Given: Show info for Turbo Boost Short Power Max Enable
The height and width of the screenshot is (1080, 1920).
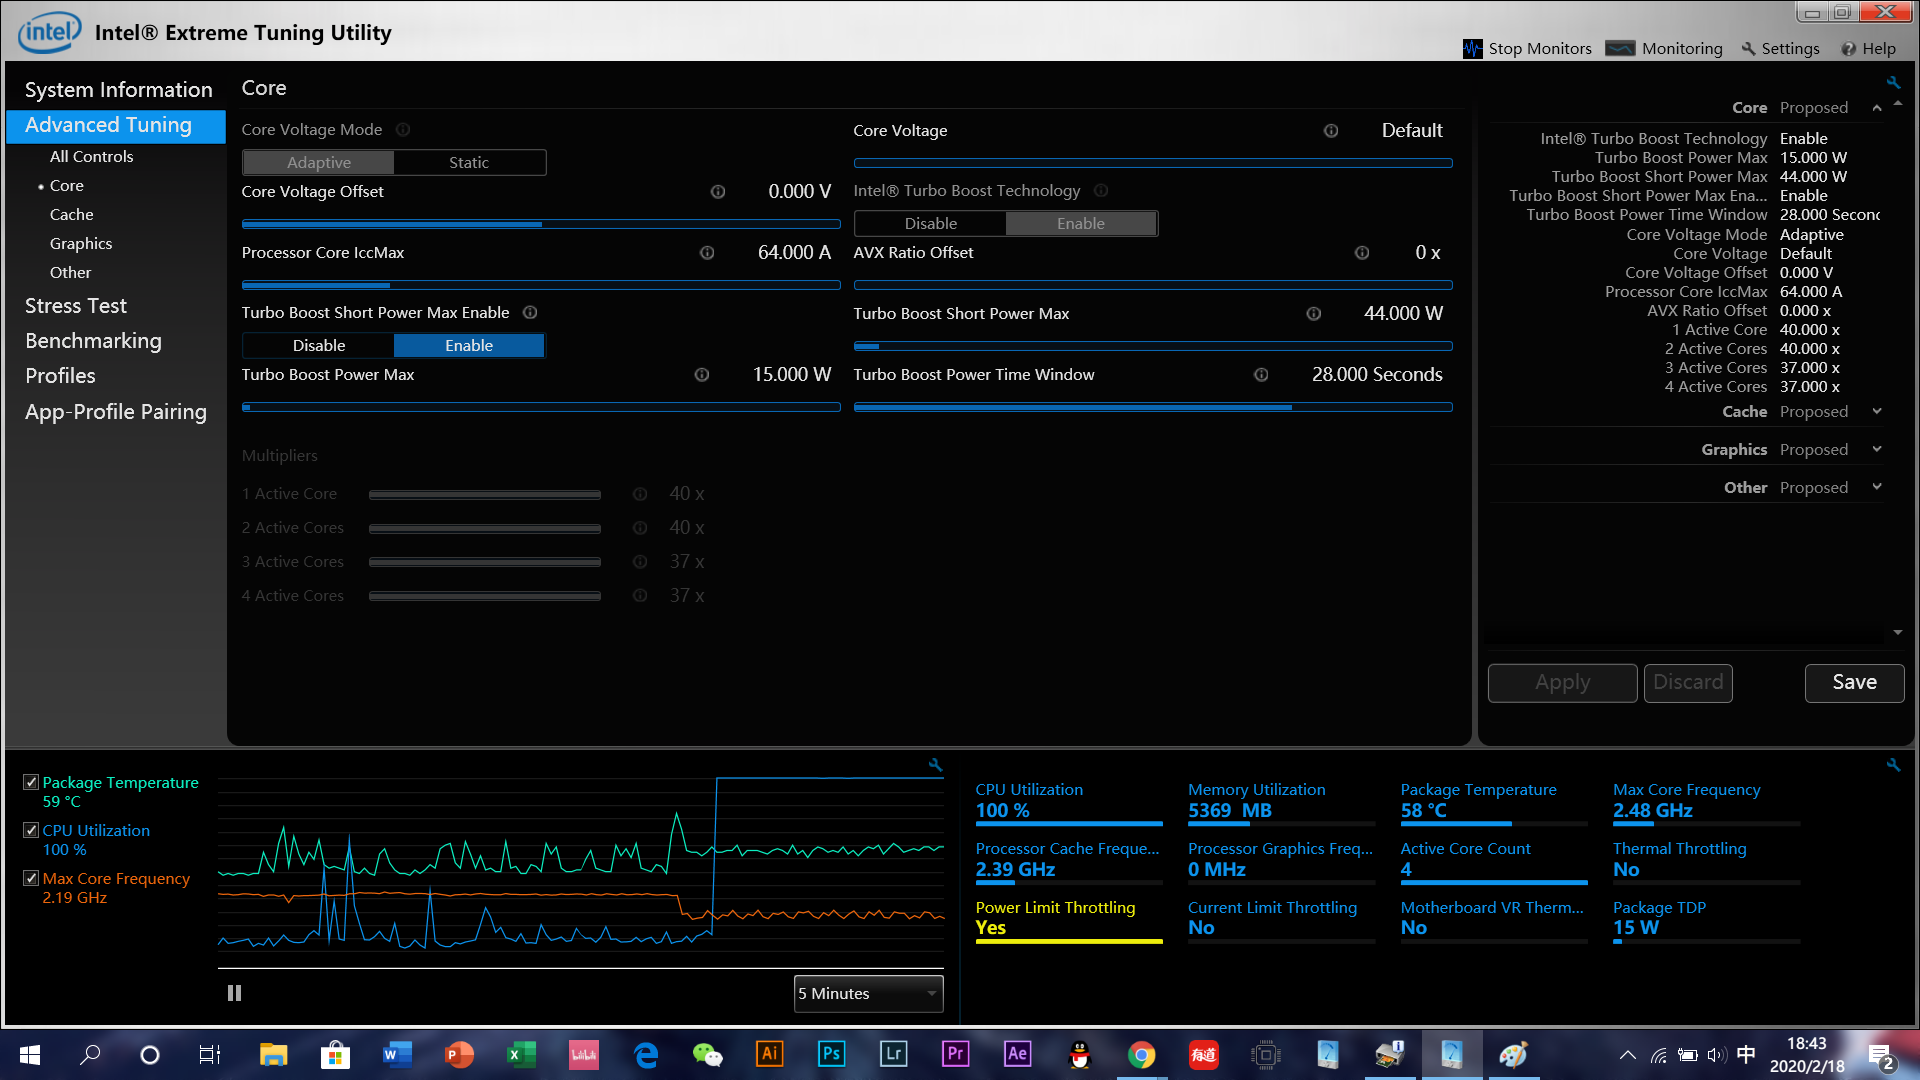Looking at the screenshot, I should coord(530,313).
